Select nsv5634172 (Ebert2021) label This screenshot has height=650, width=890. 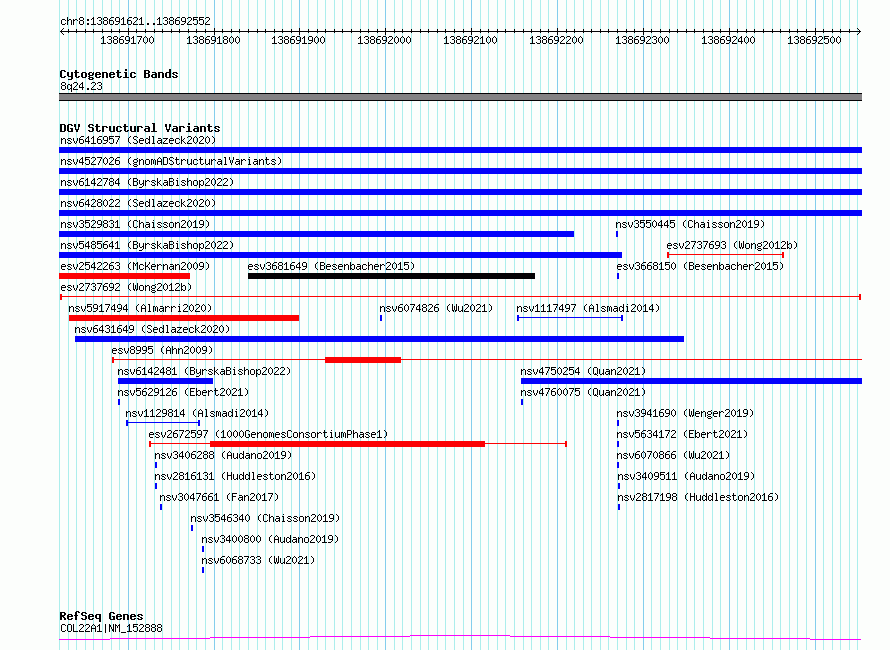(x=682, y=434)
